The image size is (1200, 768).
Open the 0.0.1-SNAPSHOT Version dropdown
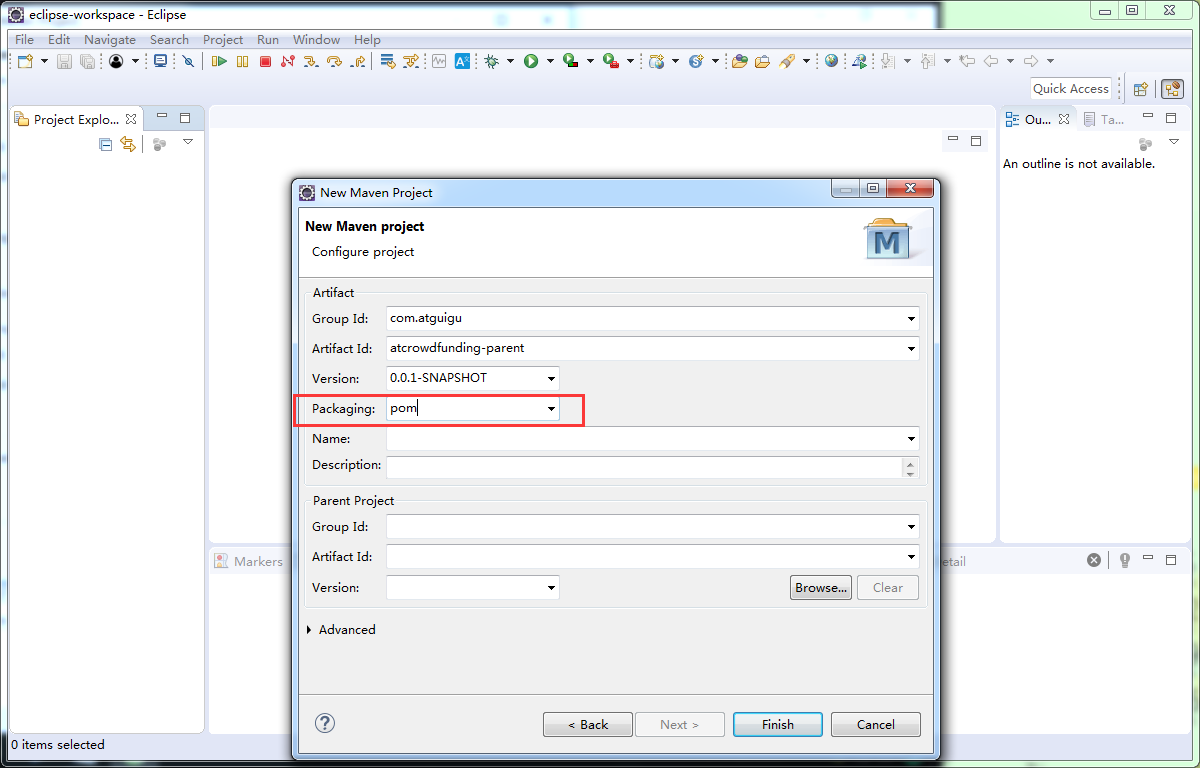pyautogui.click(x=551, y=379)
